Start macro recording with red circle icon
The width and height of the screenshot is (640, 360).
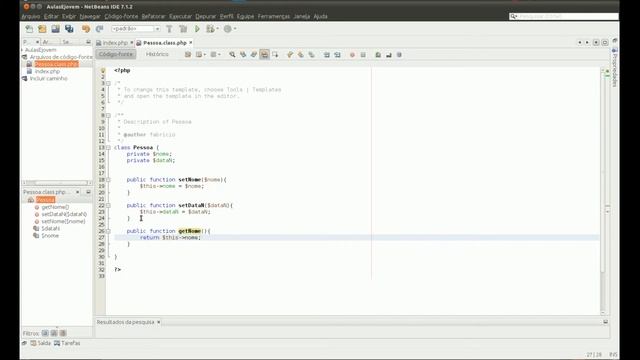click(x=352, y=55)
